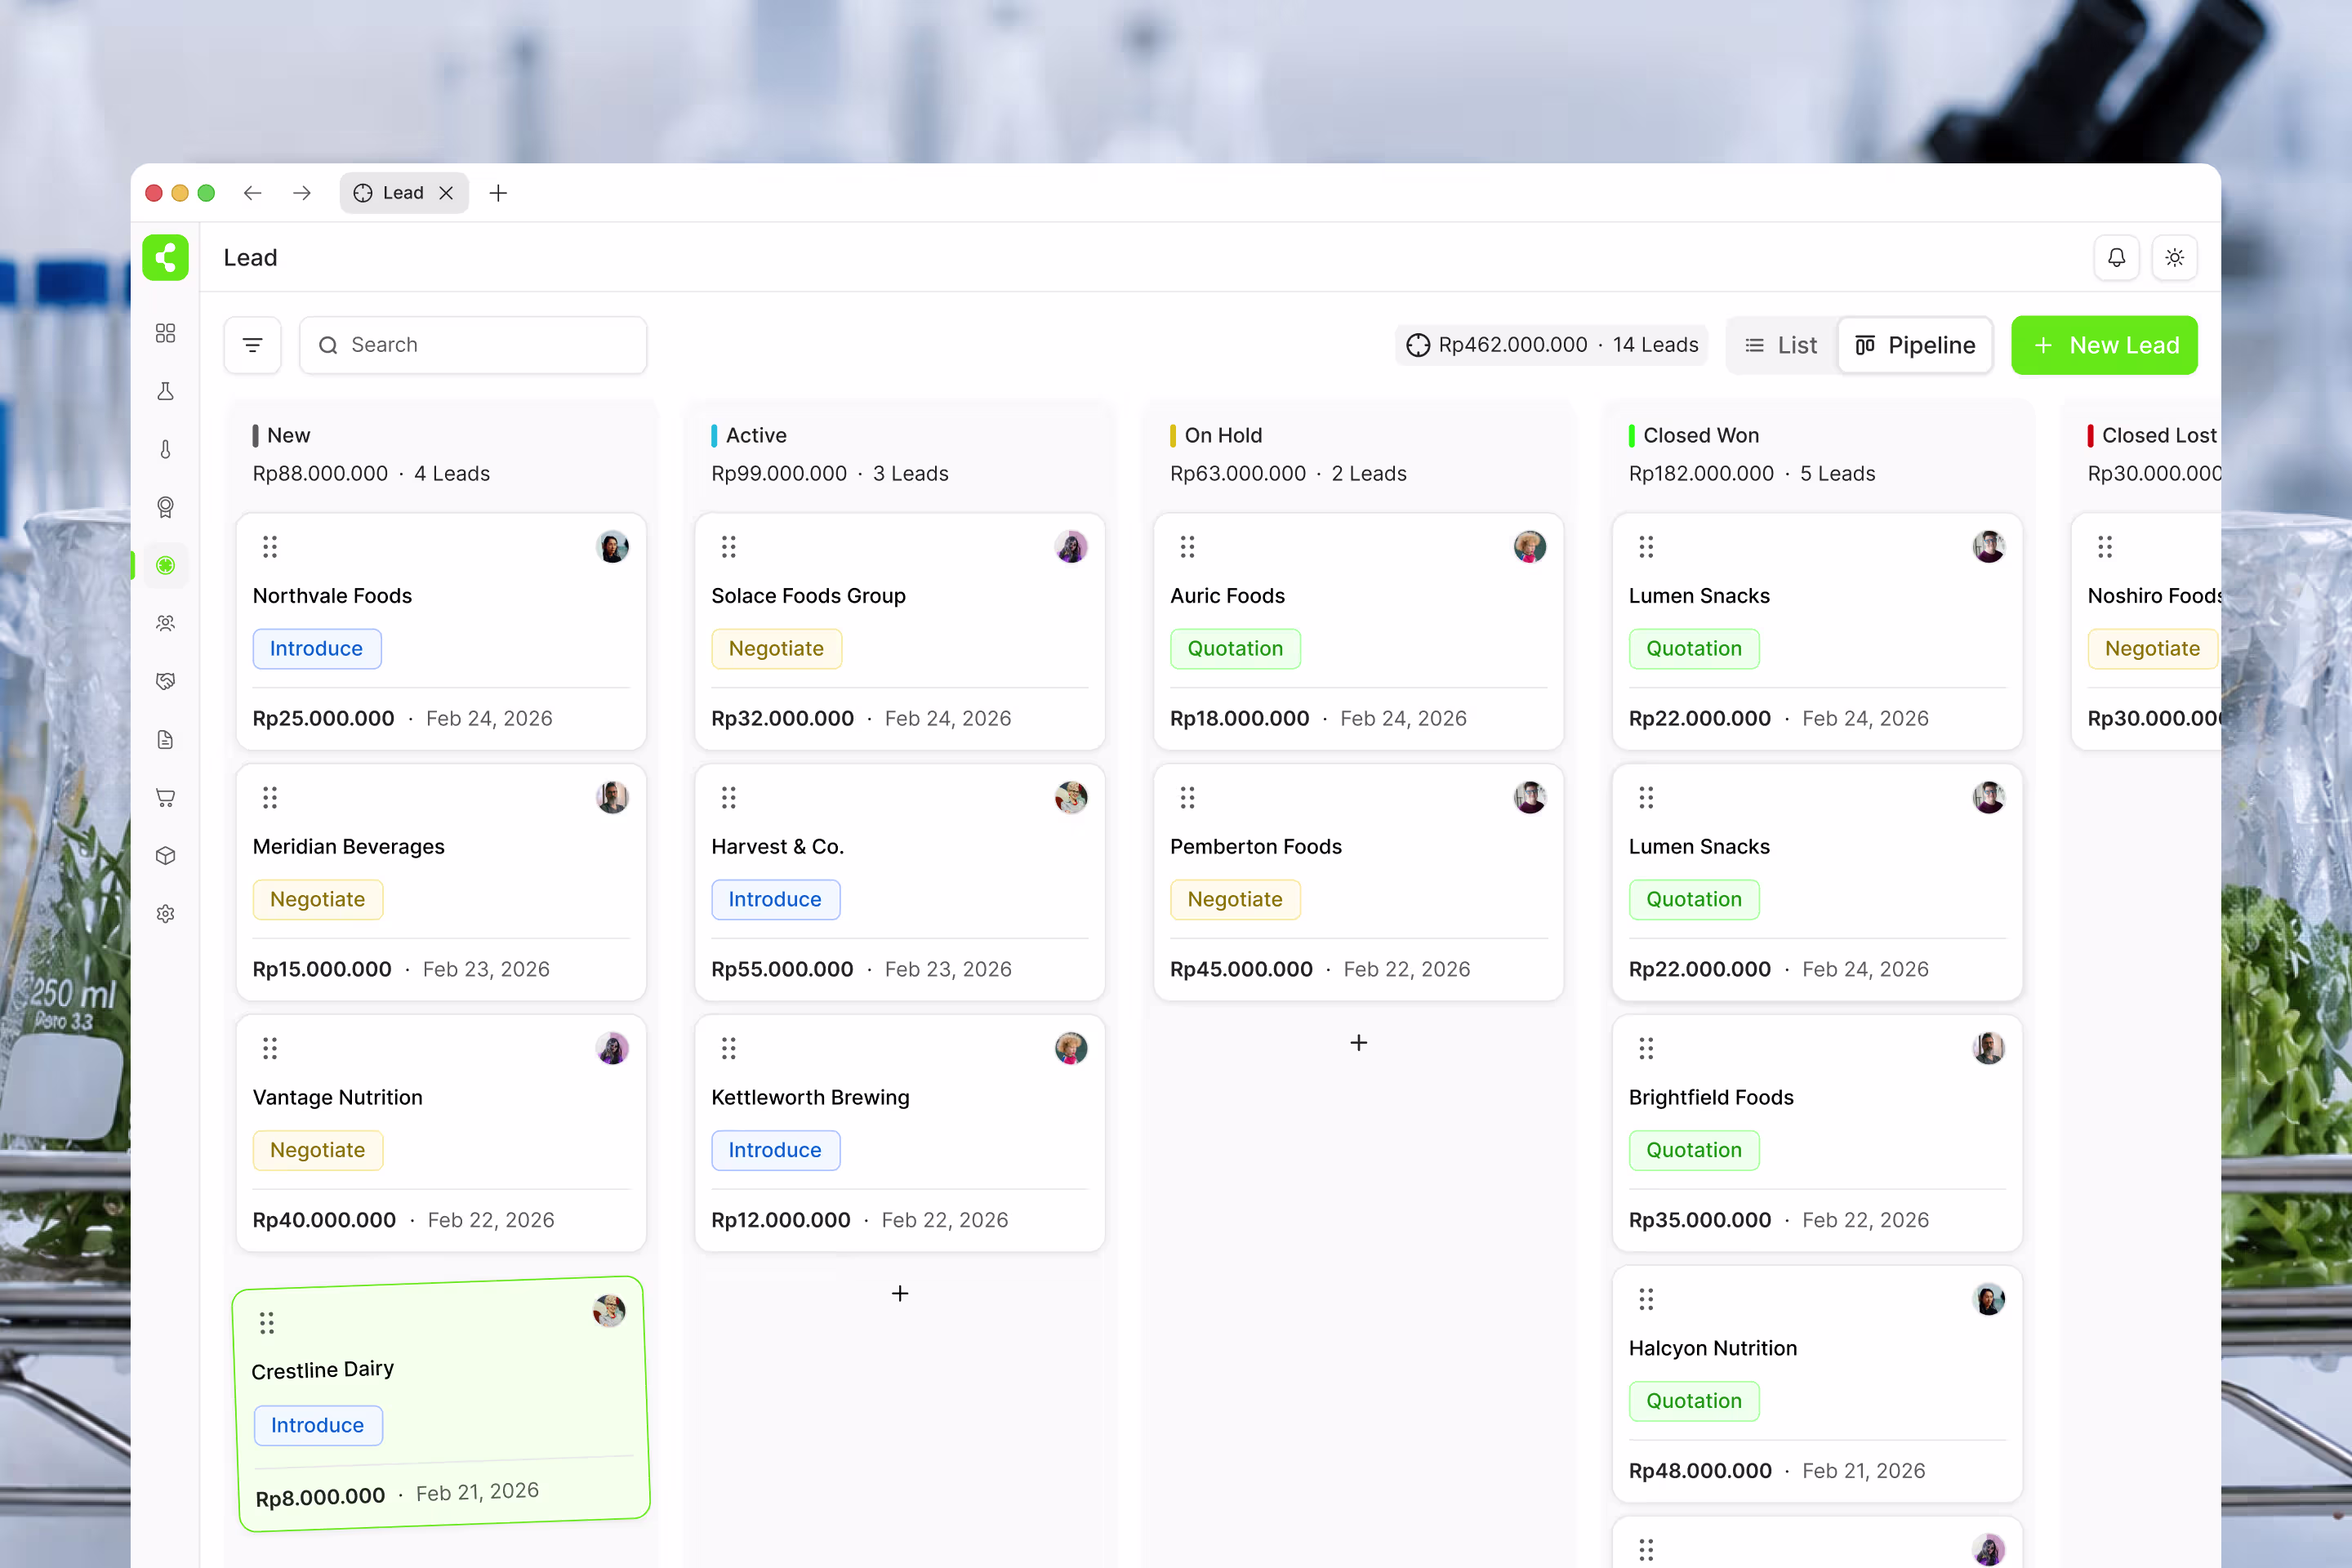Add a lead to the On Hold column
2352x1568 pixels.
click(x=1359, y=1043)
